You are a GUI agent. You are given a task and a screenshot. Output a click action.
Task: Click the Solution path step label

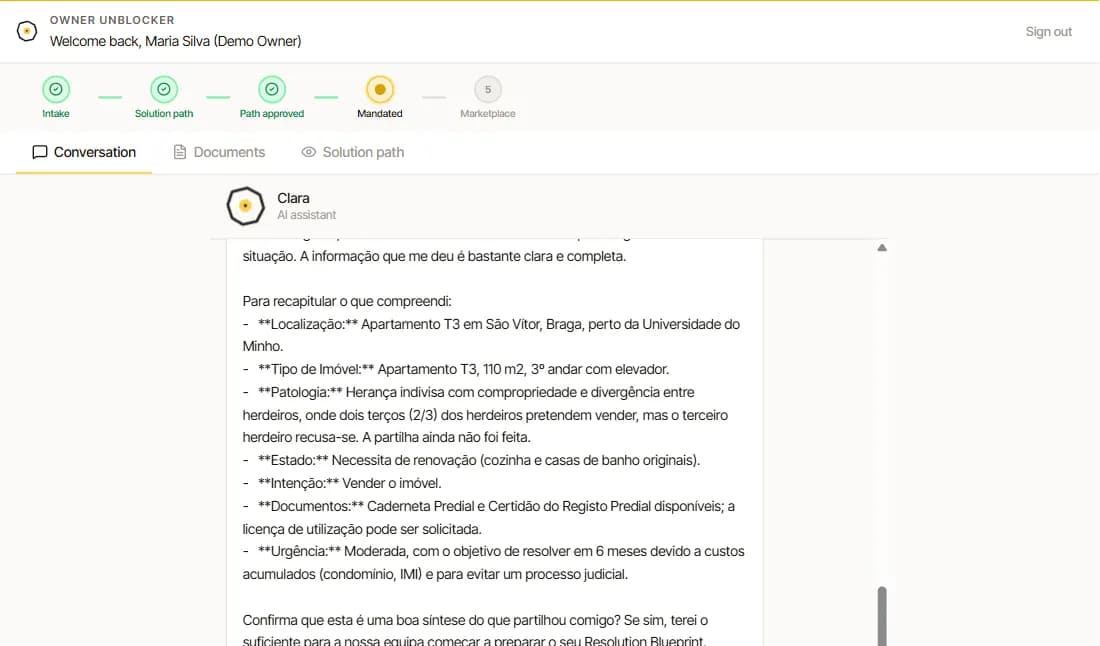click(x=163, y=114)
